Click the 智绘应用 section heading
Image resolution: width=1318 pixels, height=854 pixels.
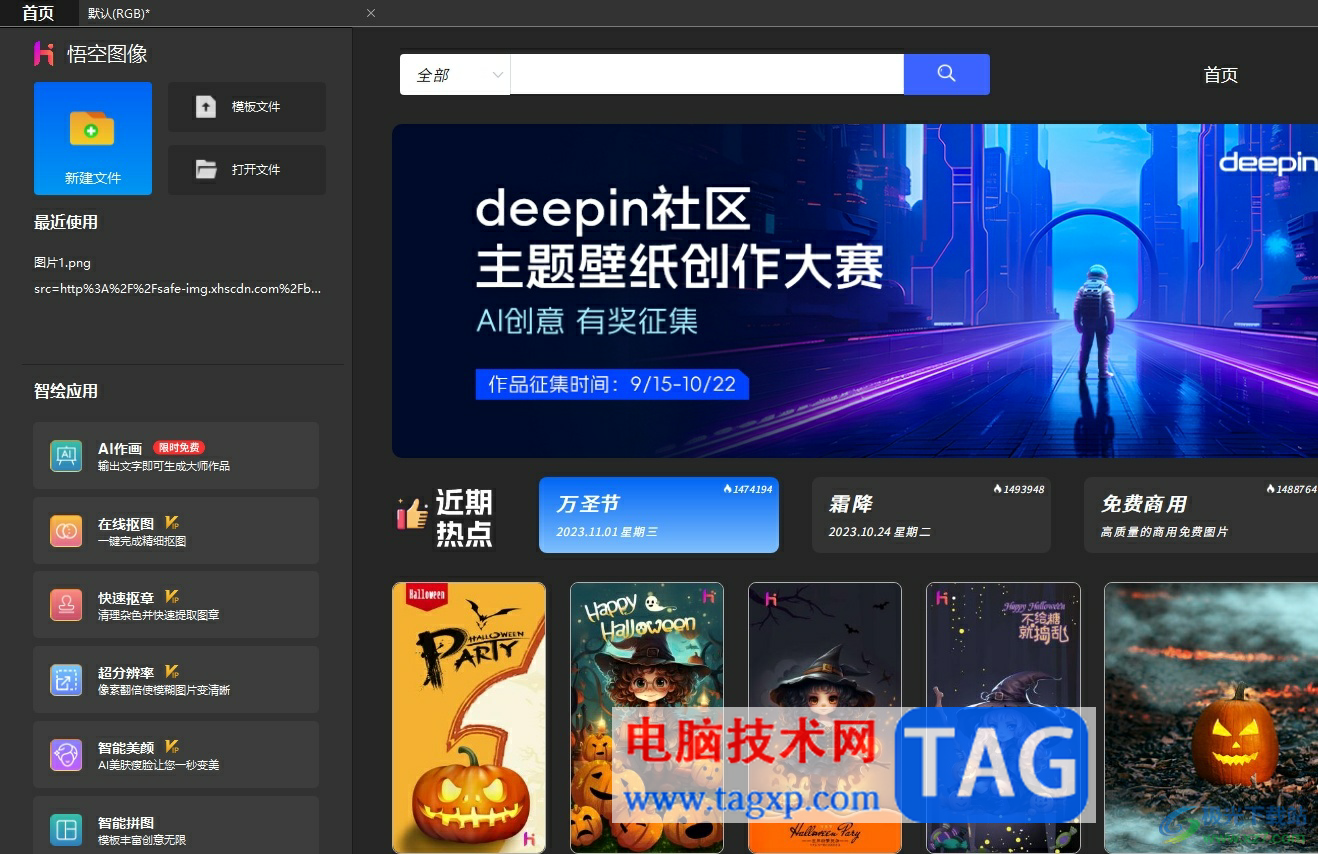tap(66, 391)
